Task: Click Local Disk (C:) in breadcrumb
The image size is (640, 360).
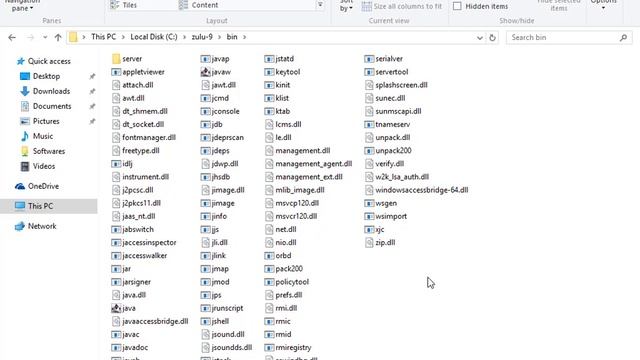Action: tap(154, 37)
